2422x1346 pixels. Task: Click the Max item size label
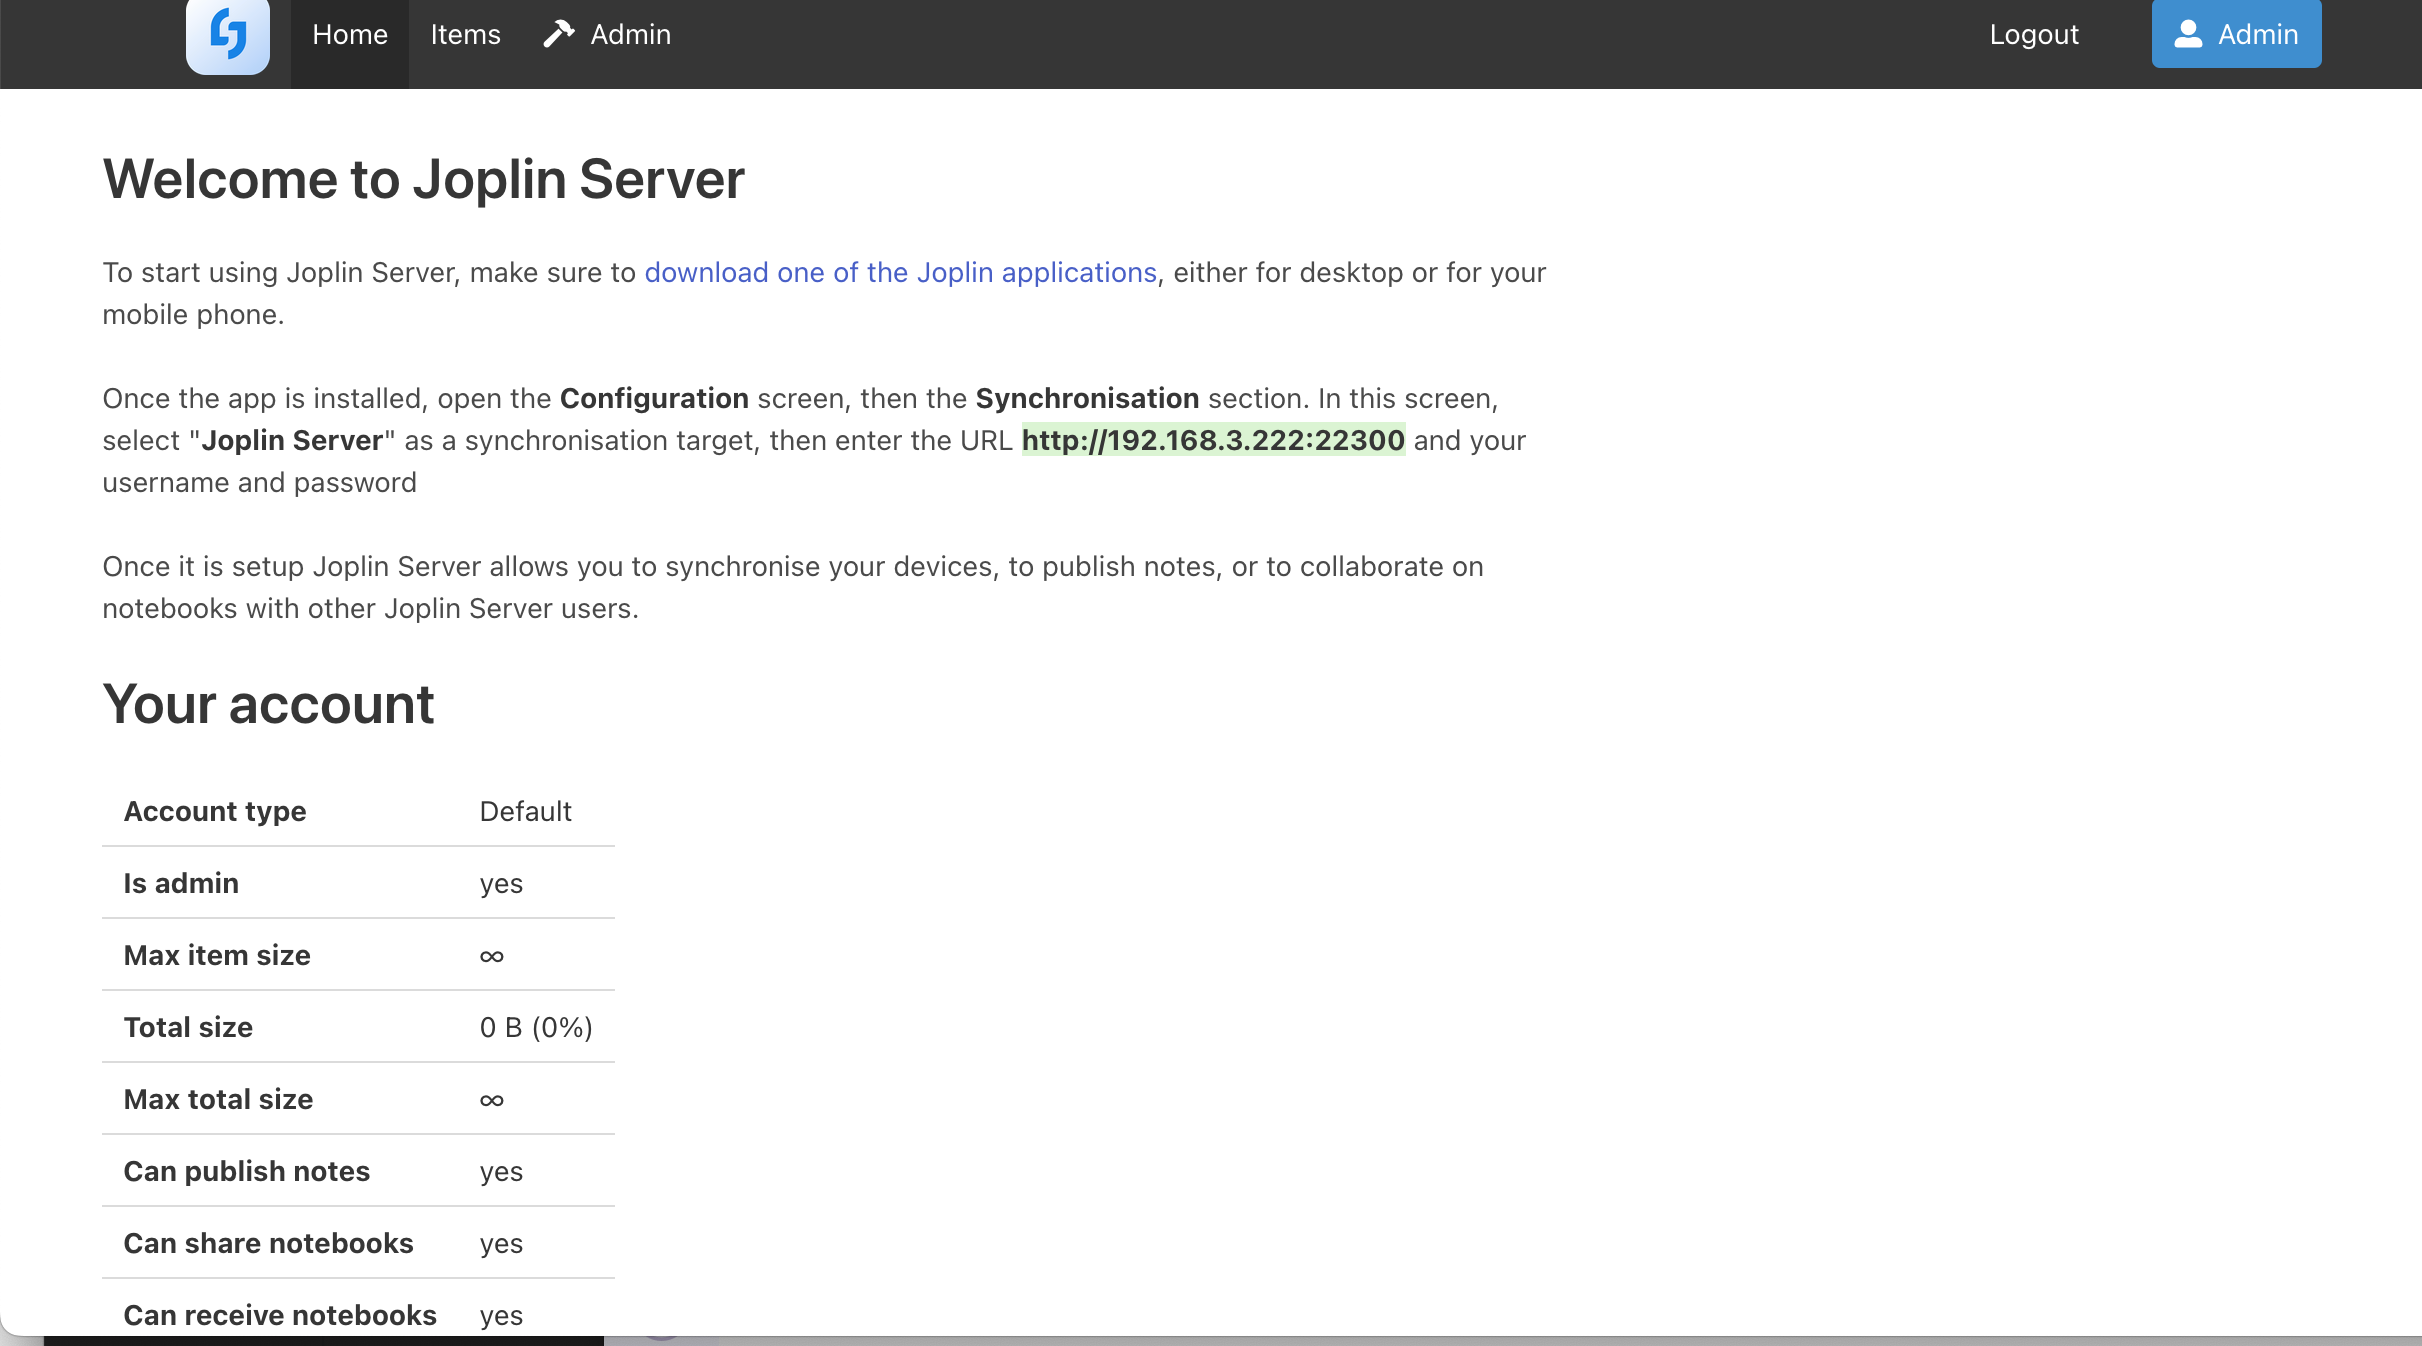[217, 955]
